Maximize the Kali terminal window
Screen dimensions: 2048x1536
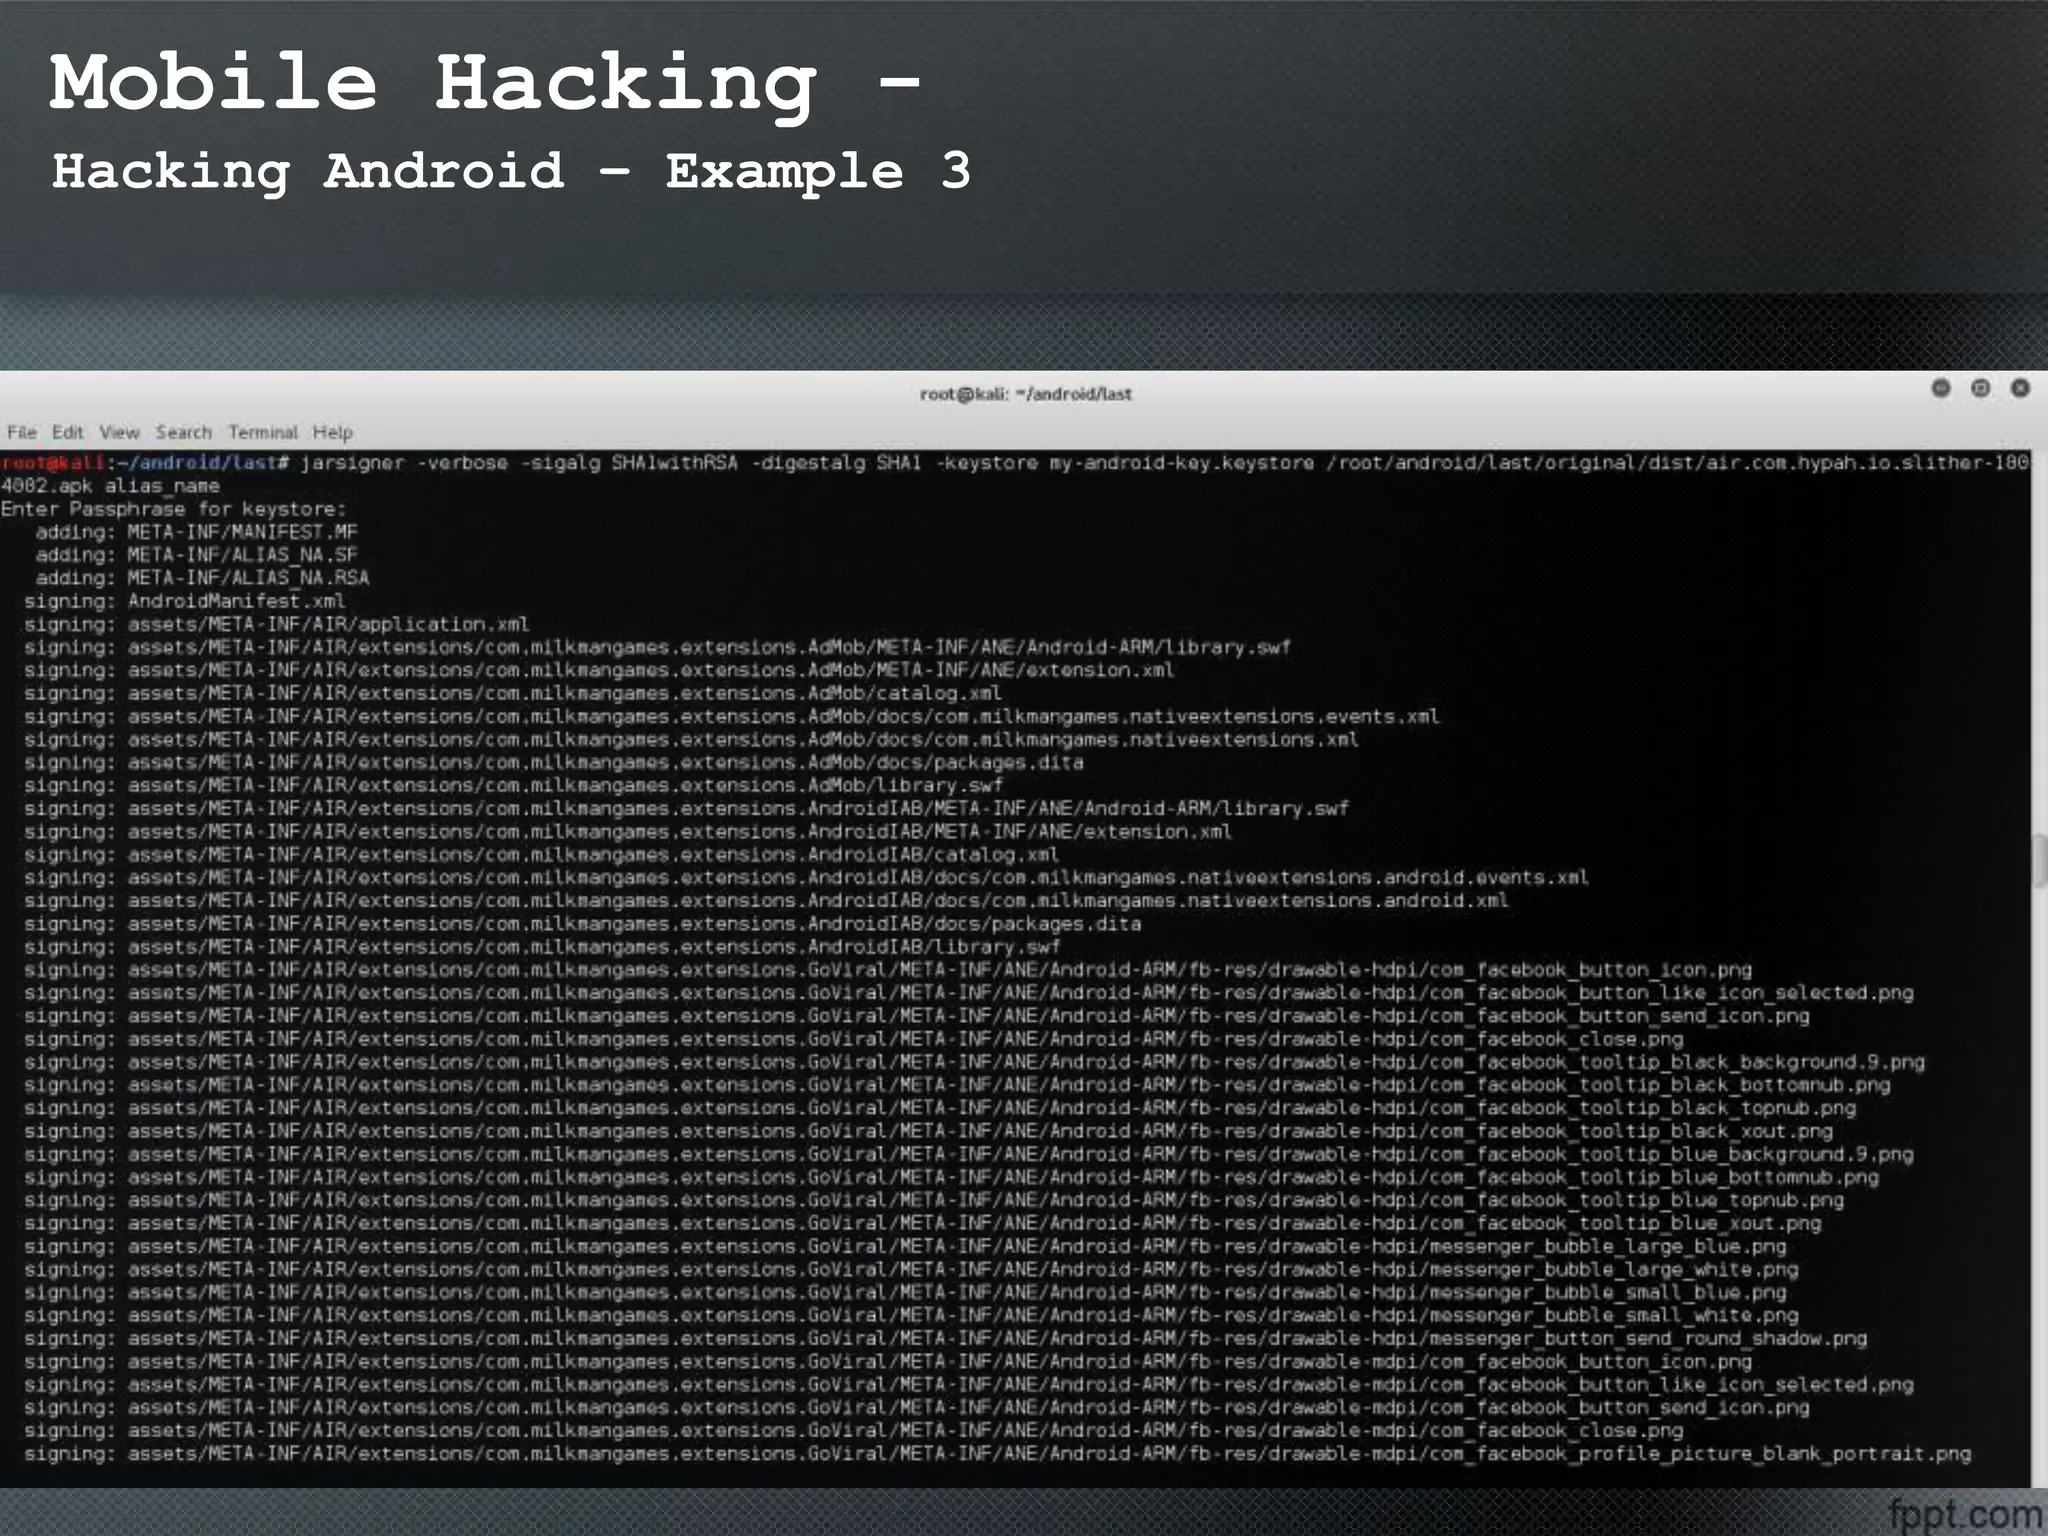pyautogui.click(x=1980, y=388)
